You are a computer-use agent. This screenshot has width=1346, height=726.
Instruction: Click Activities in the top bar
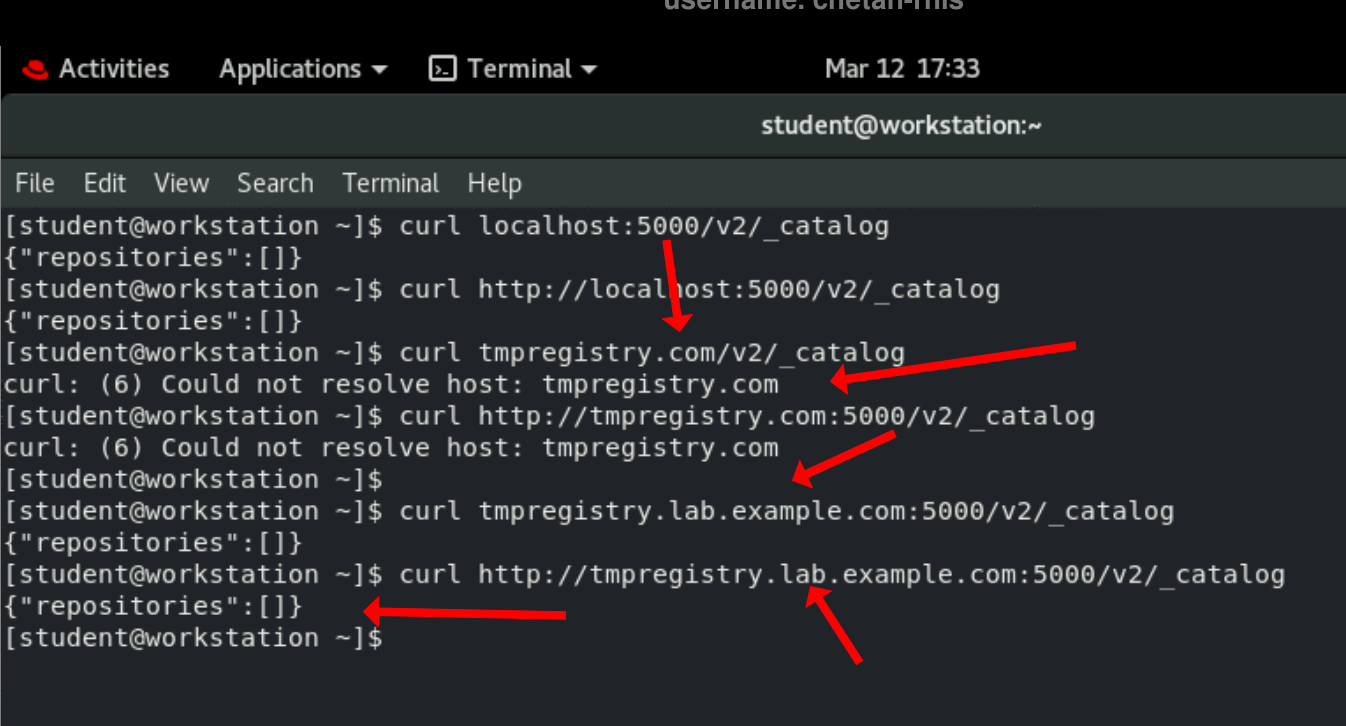(113, 68)
